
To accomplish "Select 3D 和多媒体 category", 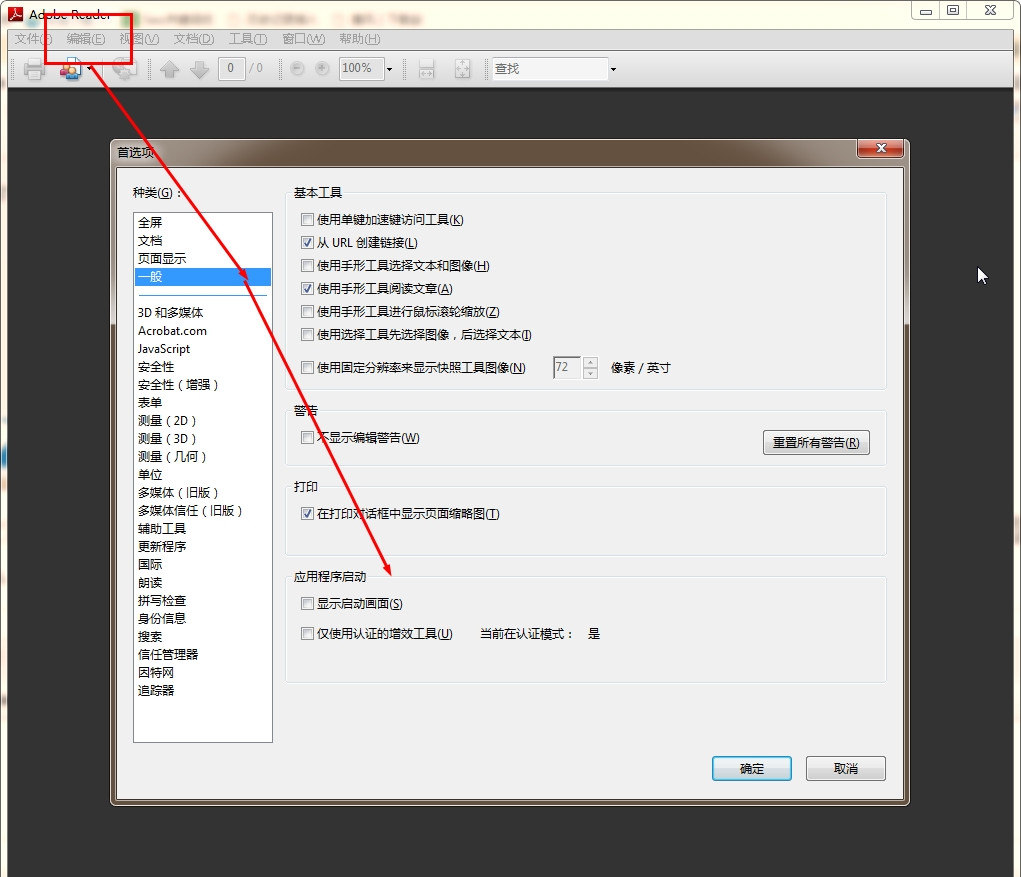I will pyautogui.click(x=203, y=313).
